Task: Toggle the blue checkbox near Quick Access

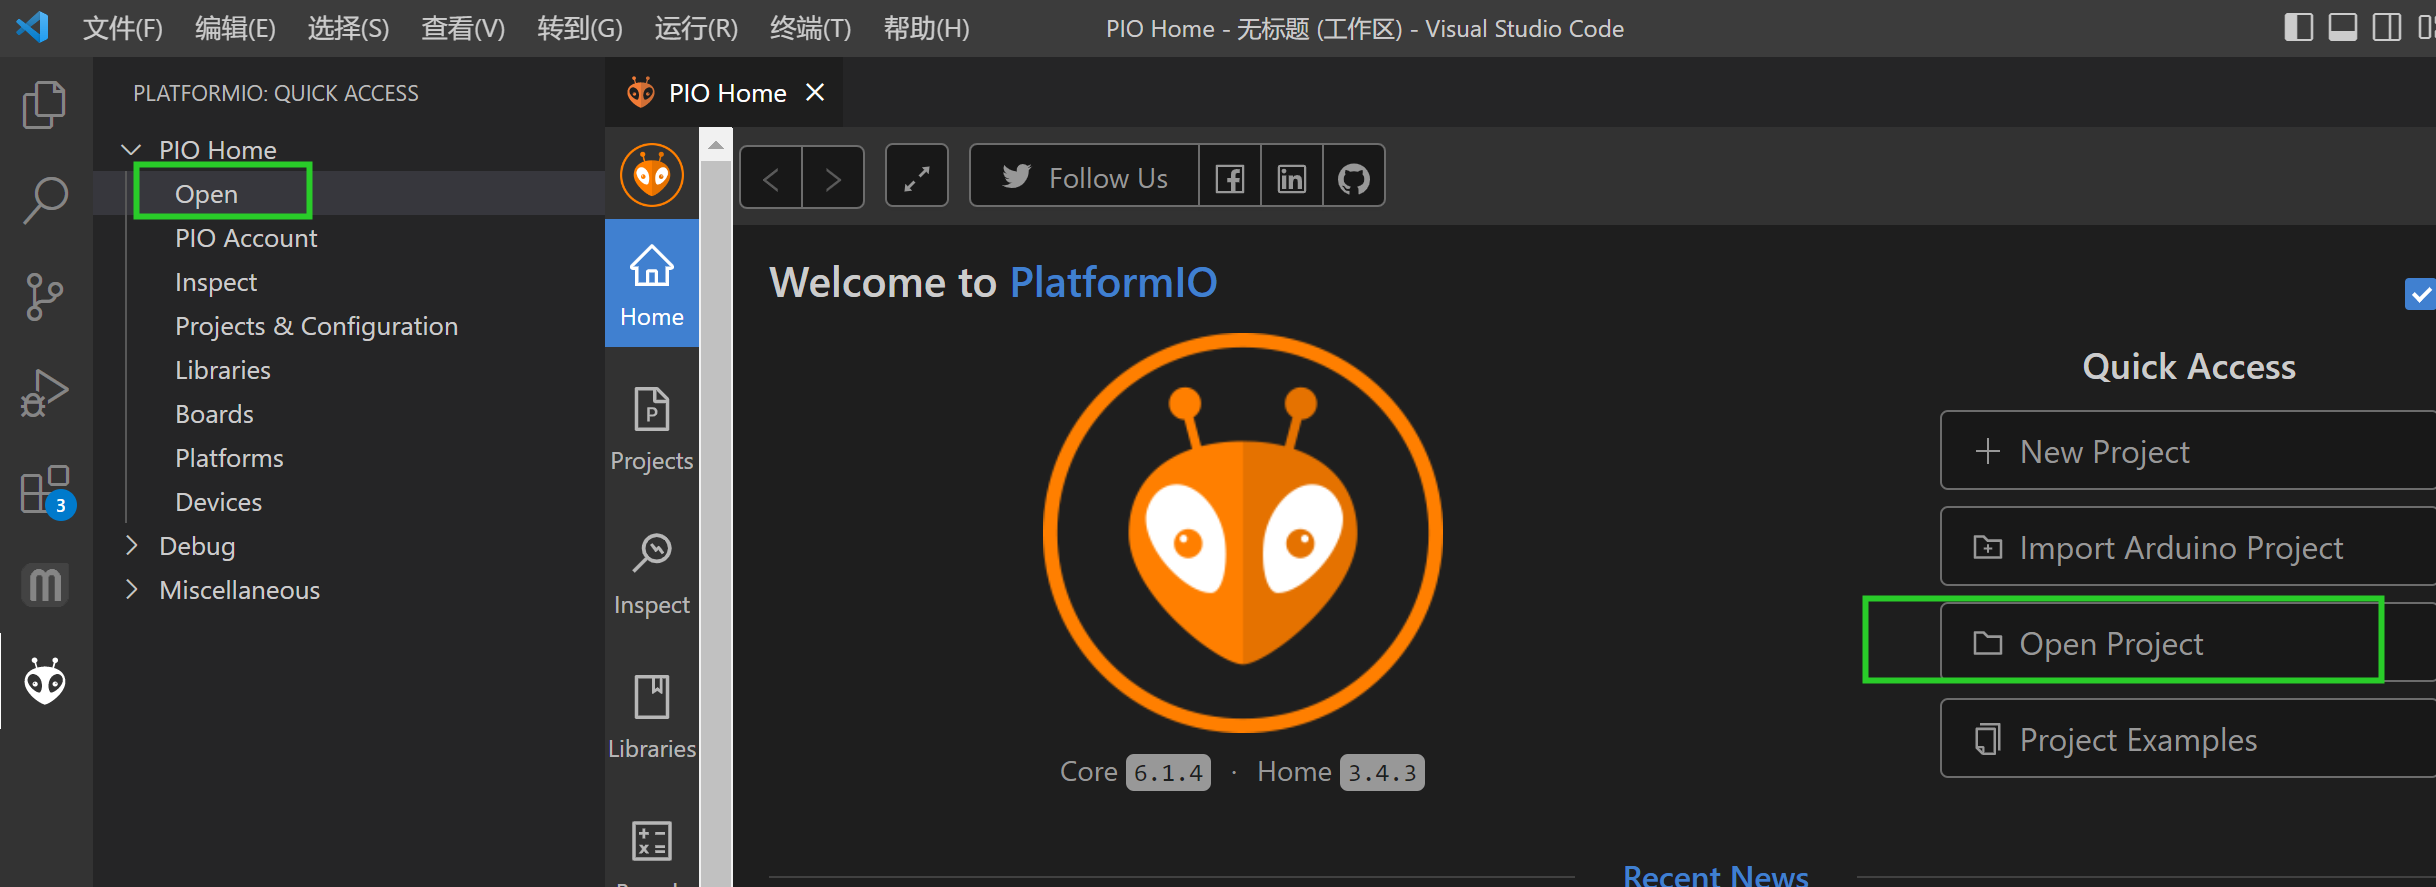Action: click(2419, 294)
